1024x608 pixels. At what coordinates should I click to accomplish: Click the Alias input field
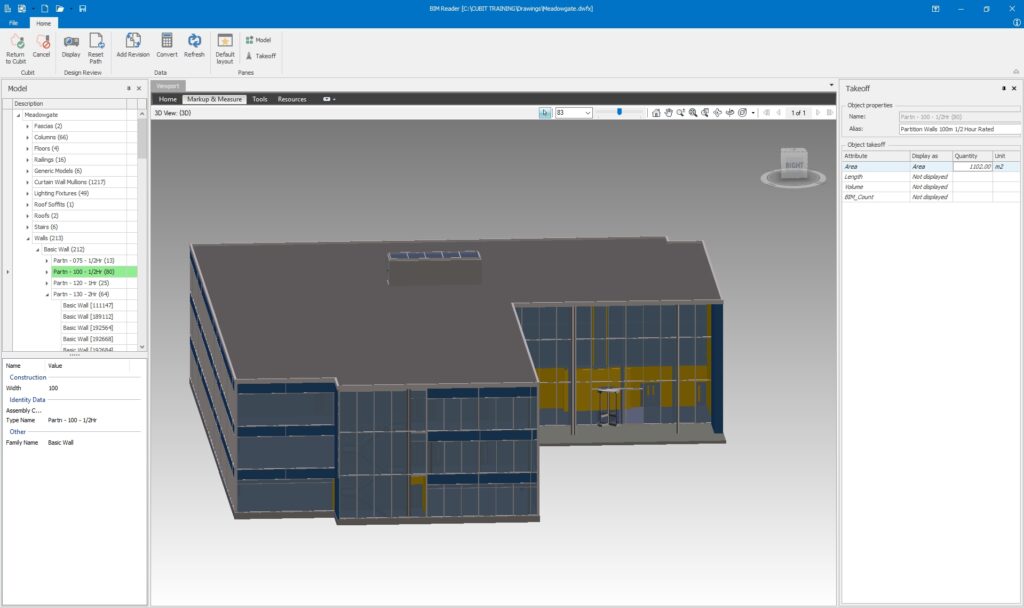click(960, 129)
